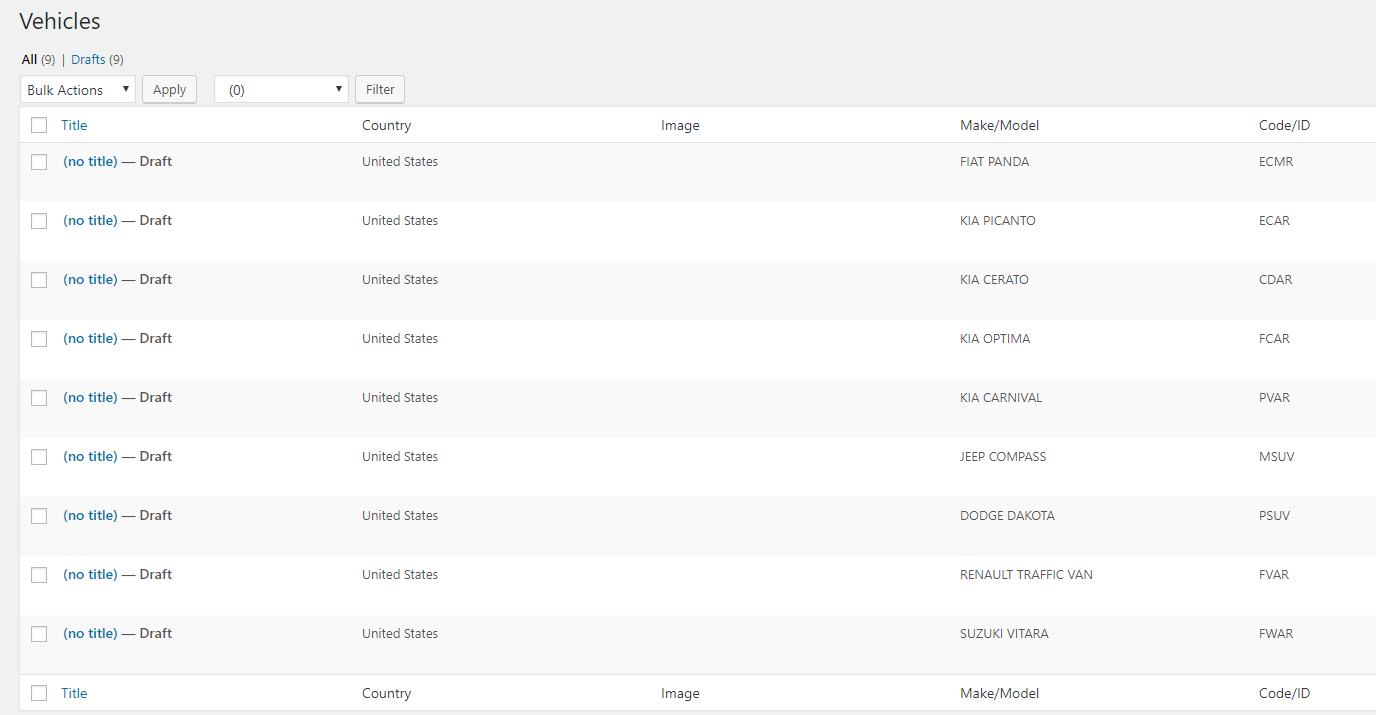Click the RENAULT TRAFFIC VAN make/model text

click(x=1026, y=574)
